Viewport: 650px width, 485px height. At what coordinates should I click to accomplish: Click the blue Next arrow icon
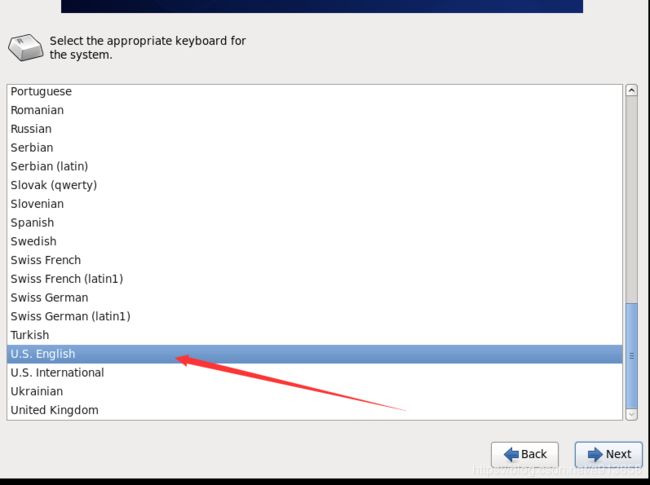(x=595, y=454)
